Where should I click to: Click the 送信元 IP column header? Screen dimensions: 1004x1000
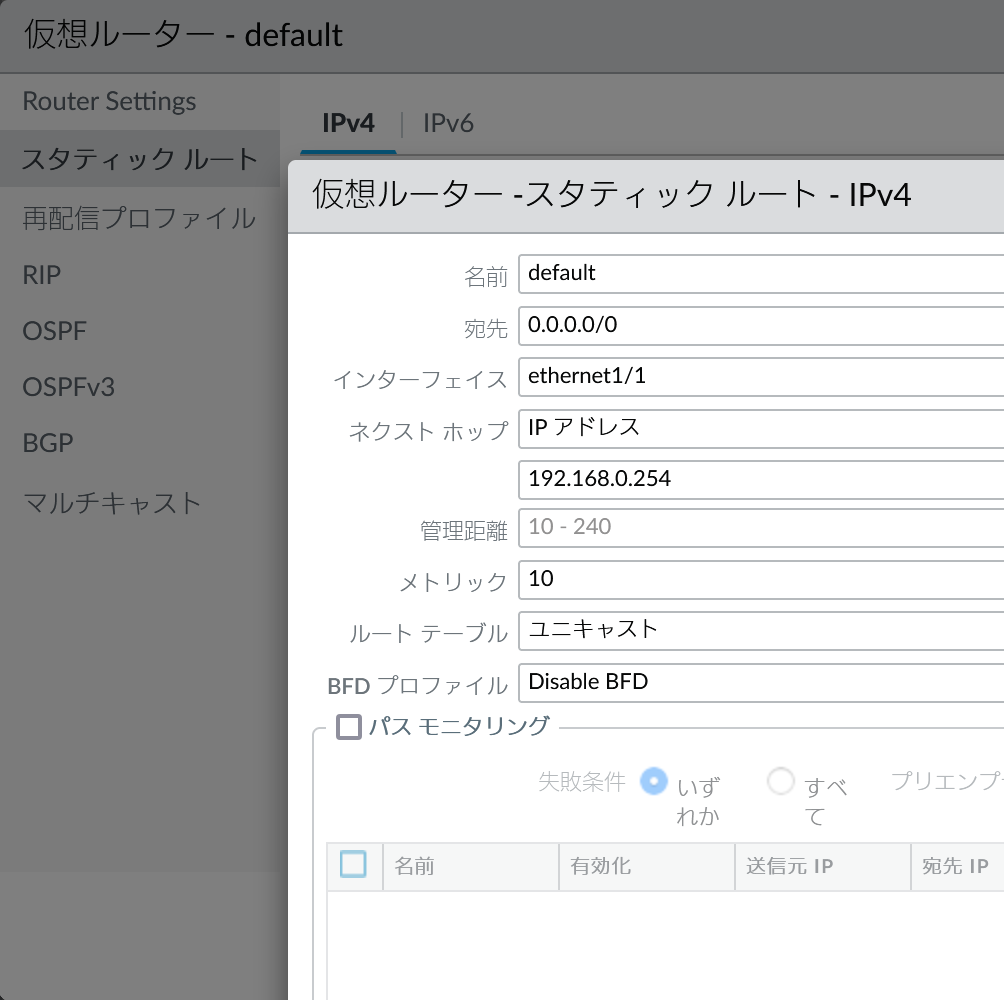[823, 867]
